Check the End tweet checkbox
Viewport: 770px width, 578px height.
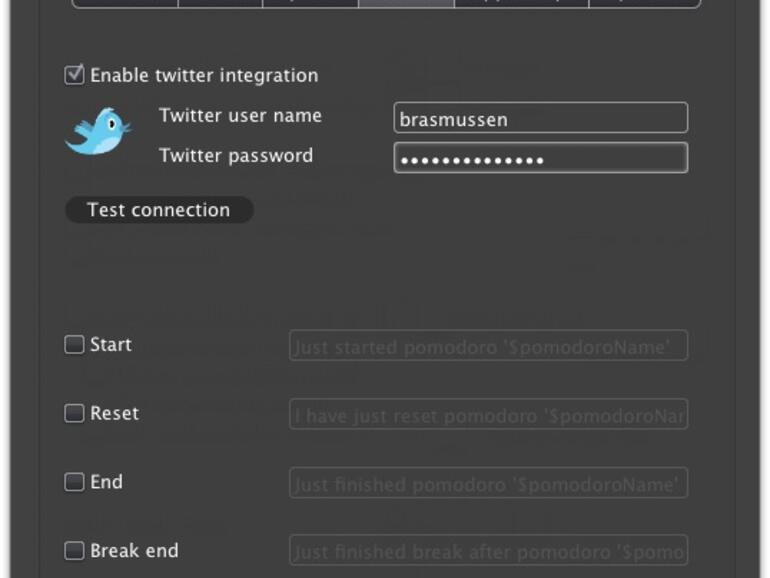coord(74,482)
